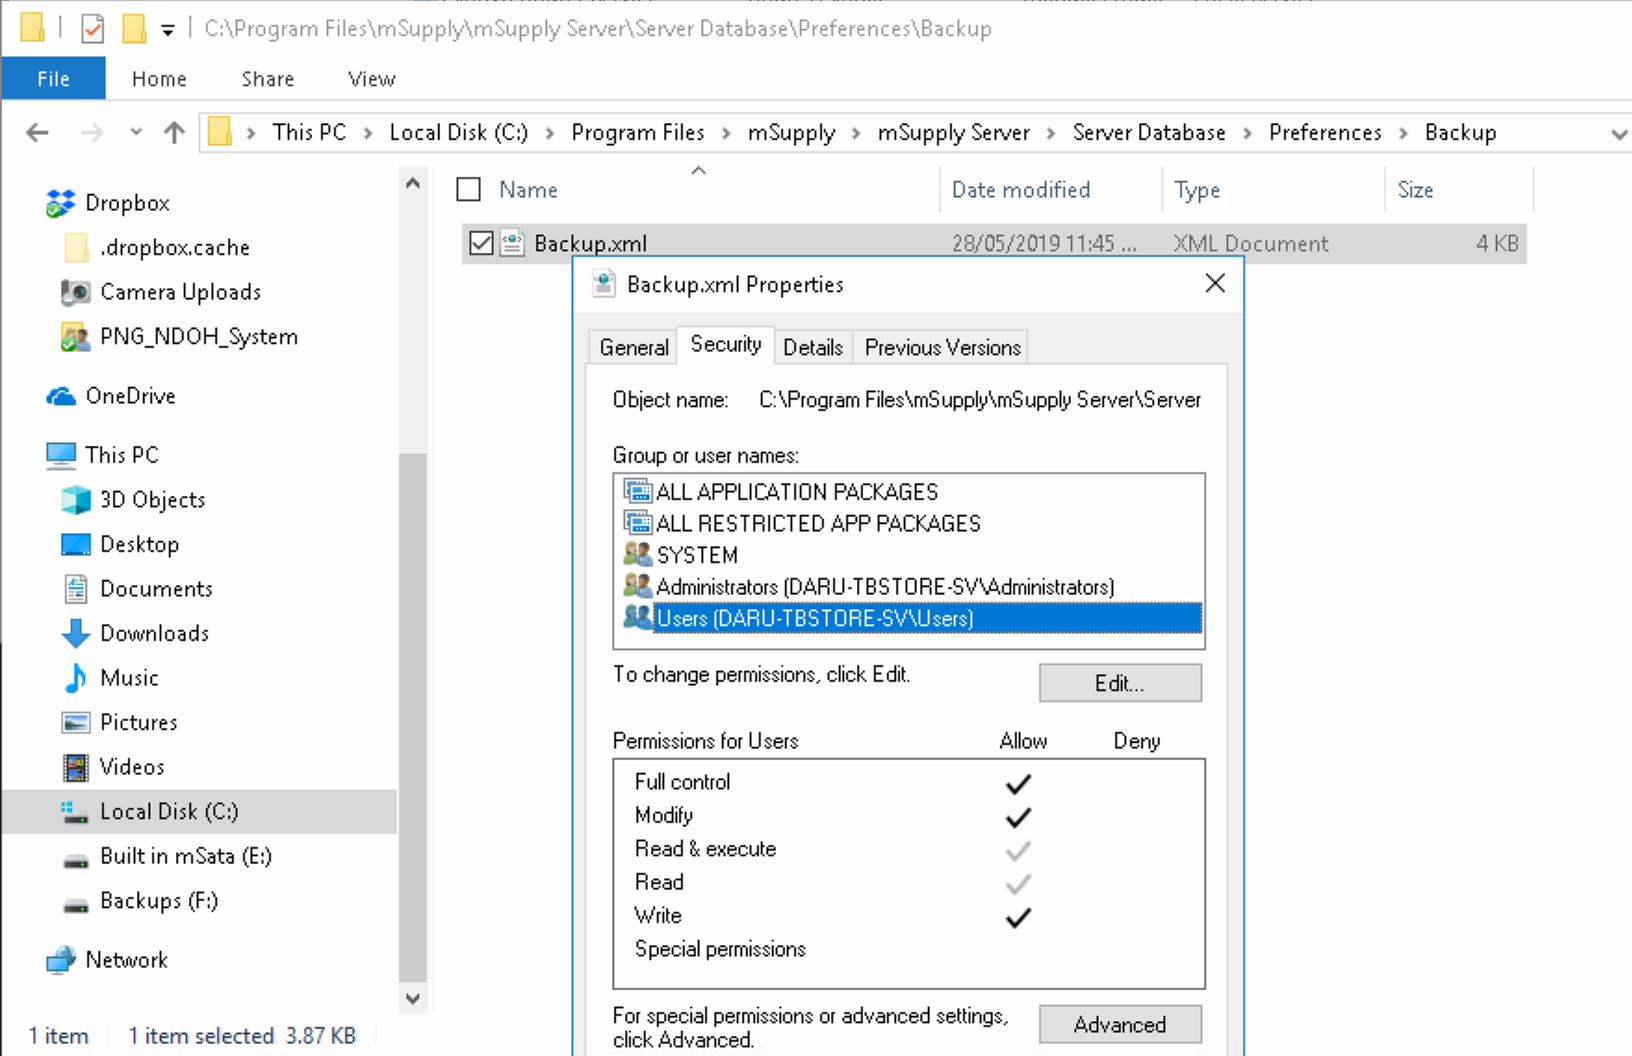Toggle the select-all checkbox beside Name
Image resolution: width=1632 pixels, height=1056 pixels.
(469, 190)
